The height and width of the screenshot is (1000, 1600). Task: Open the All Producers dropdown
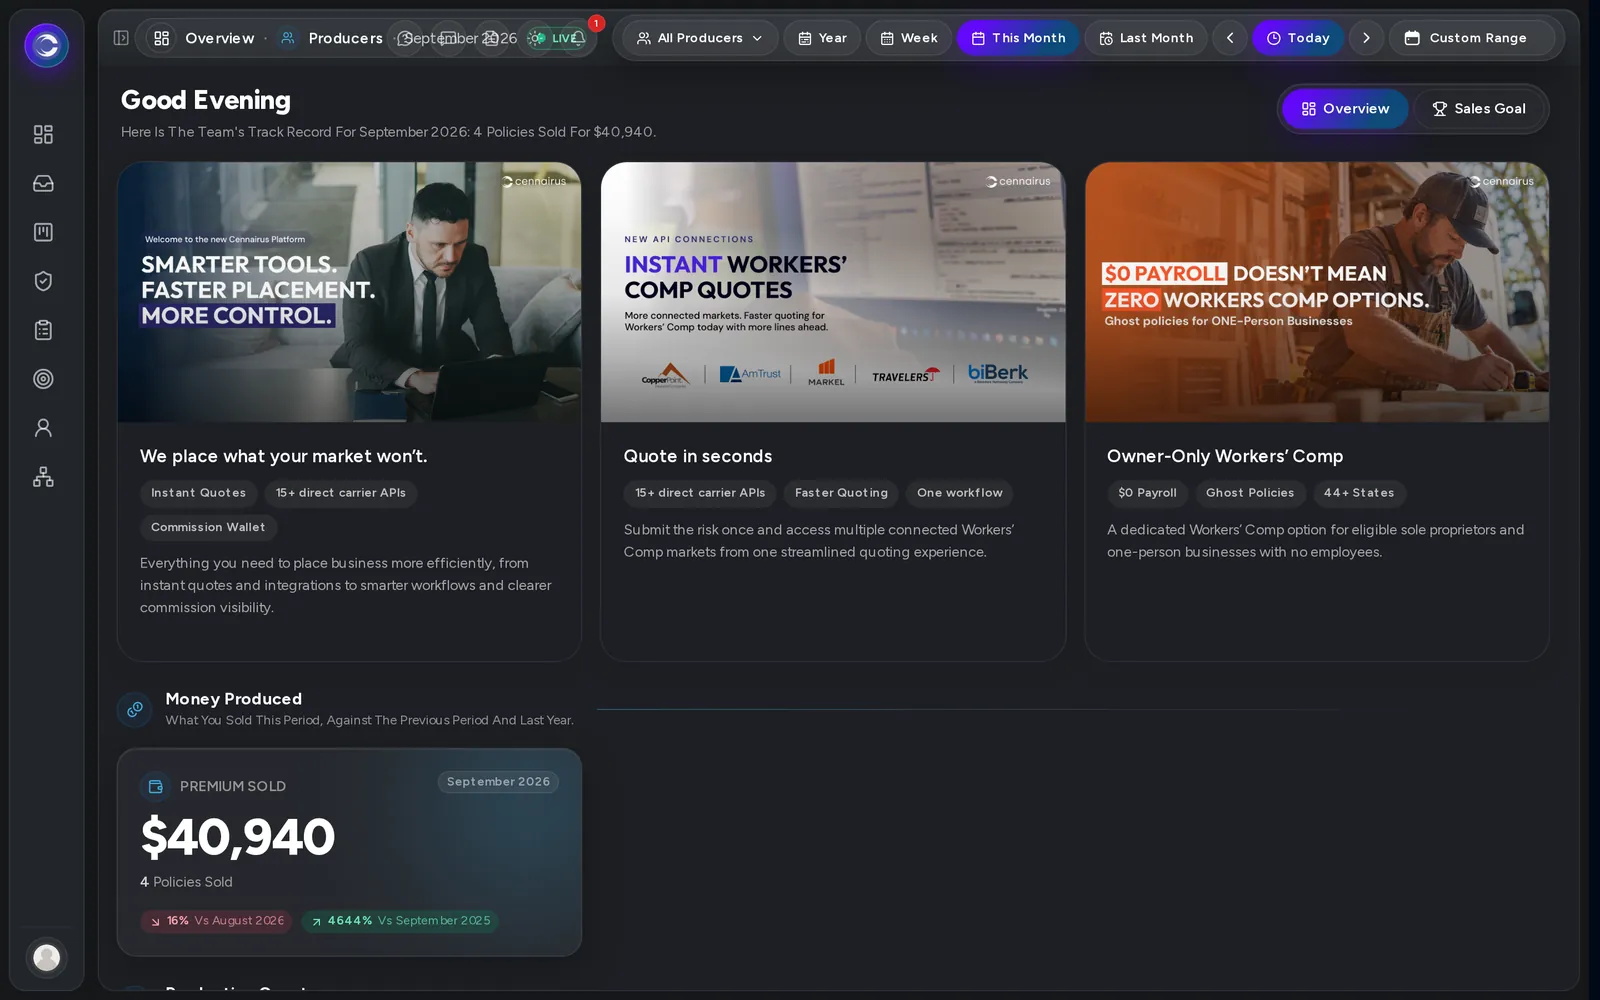click(700, 38)
